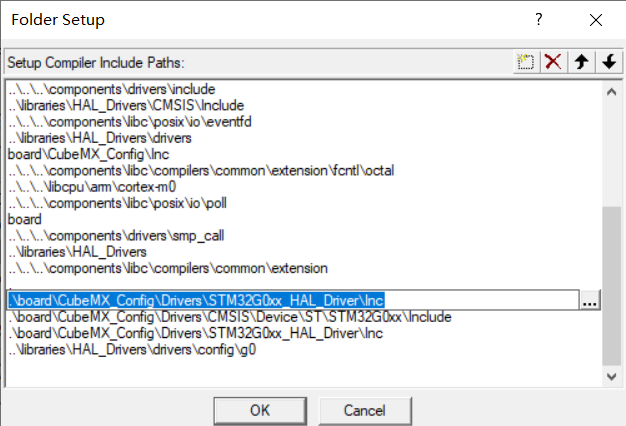Click the red X Delete path icon
Screen dimensions: 626x426
click(553, 61)
